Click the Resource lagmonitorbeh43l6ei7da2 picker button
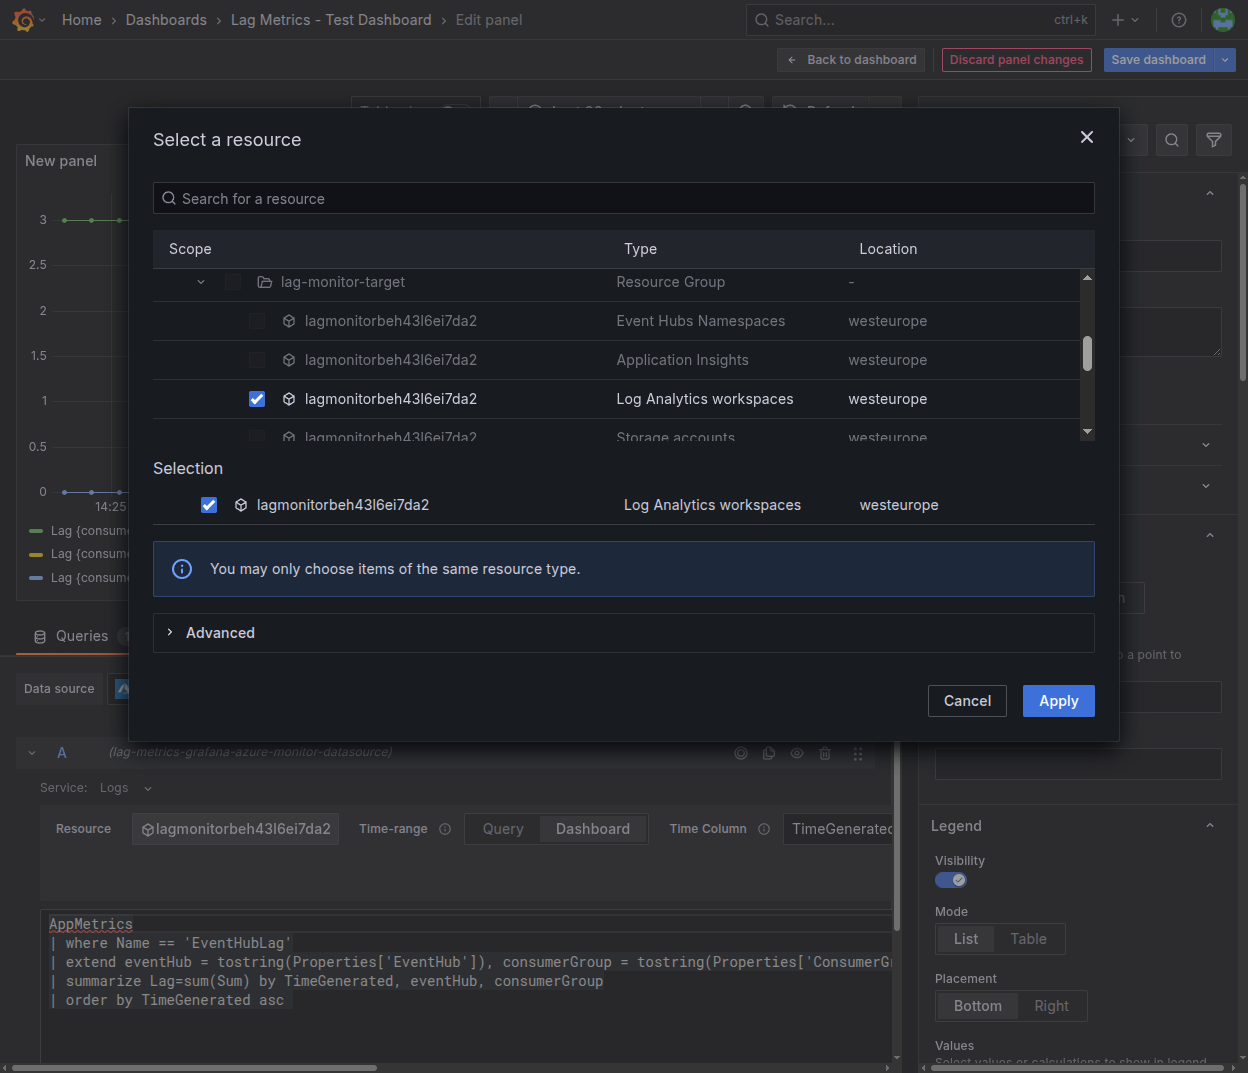The image size is (1248, 1073). tap(236, 829)
